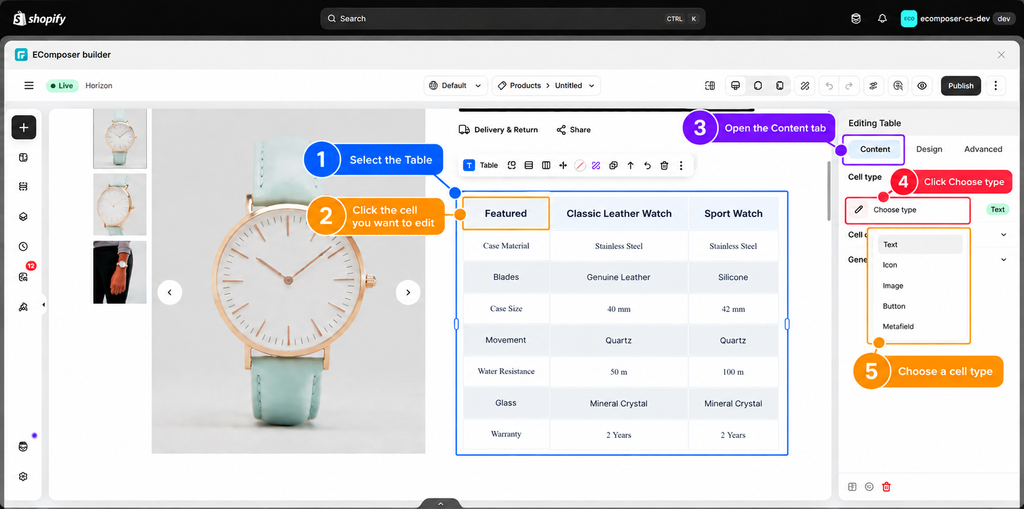The width and height of the screenshot is (1024, 509).
Task: Click the Water Resistance table cell
Action: tap(505, 371)
